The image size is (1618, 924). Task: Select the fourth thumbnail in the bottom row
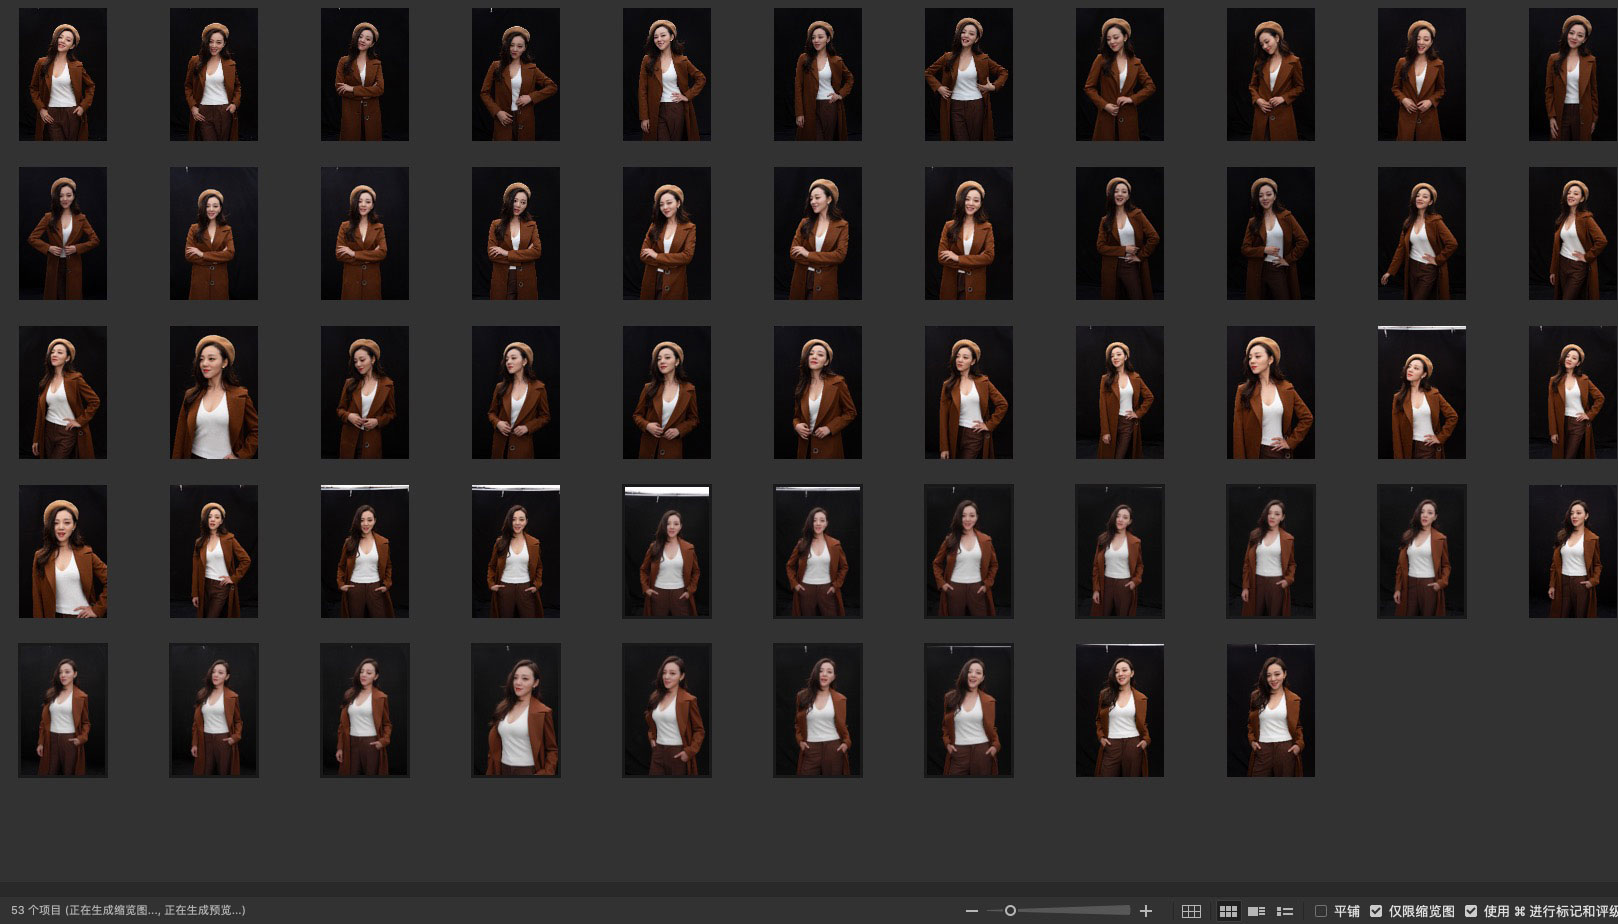516,710
